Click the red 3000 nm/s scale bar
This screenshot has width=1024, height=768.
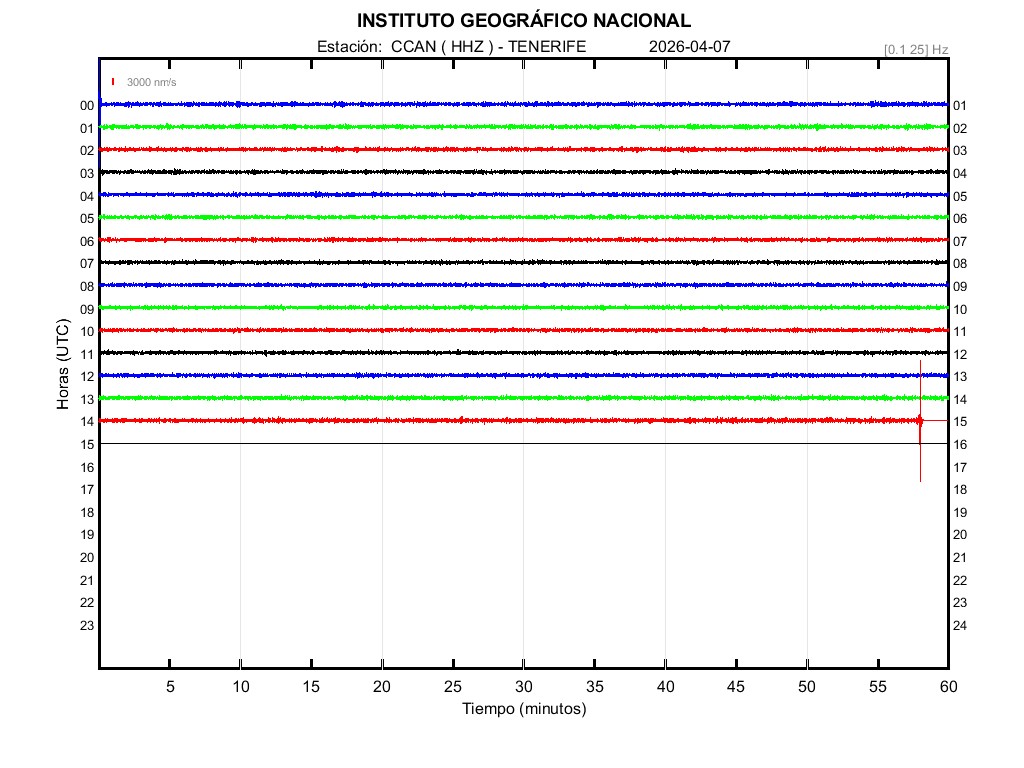click(114, 82)
